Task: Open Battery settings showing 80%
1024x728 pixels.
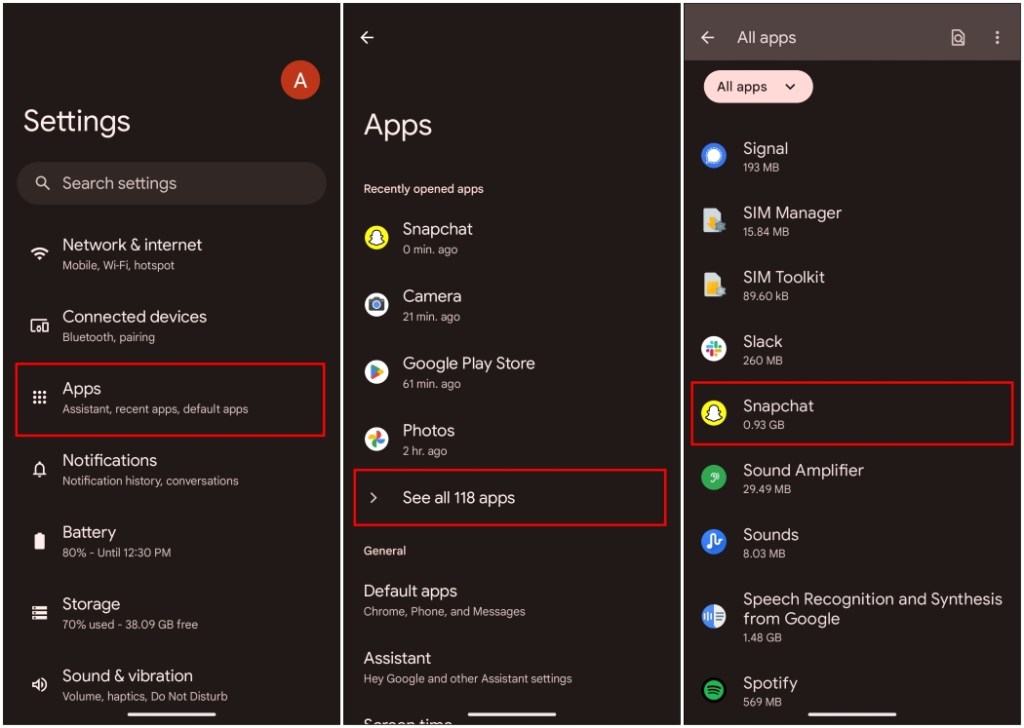Action: click(x=171, y=541)
